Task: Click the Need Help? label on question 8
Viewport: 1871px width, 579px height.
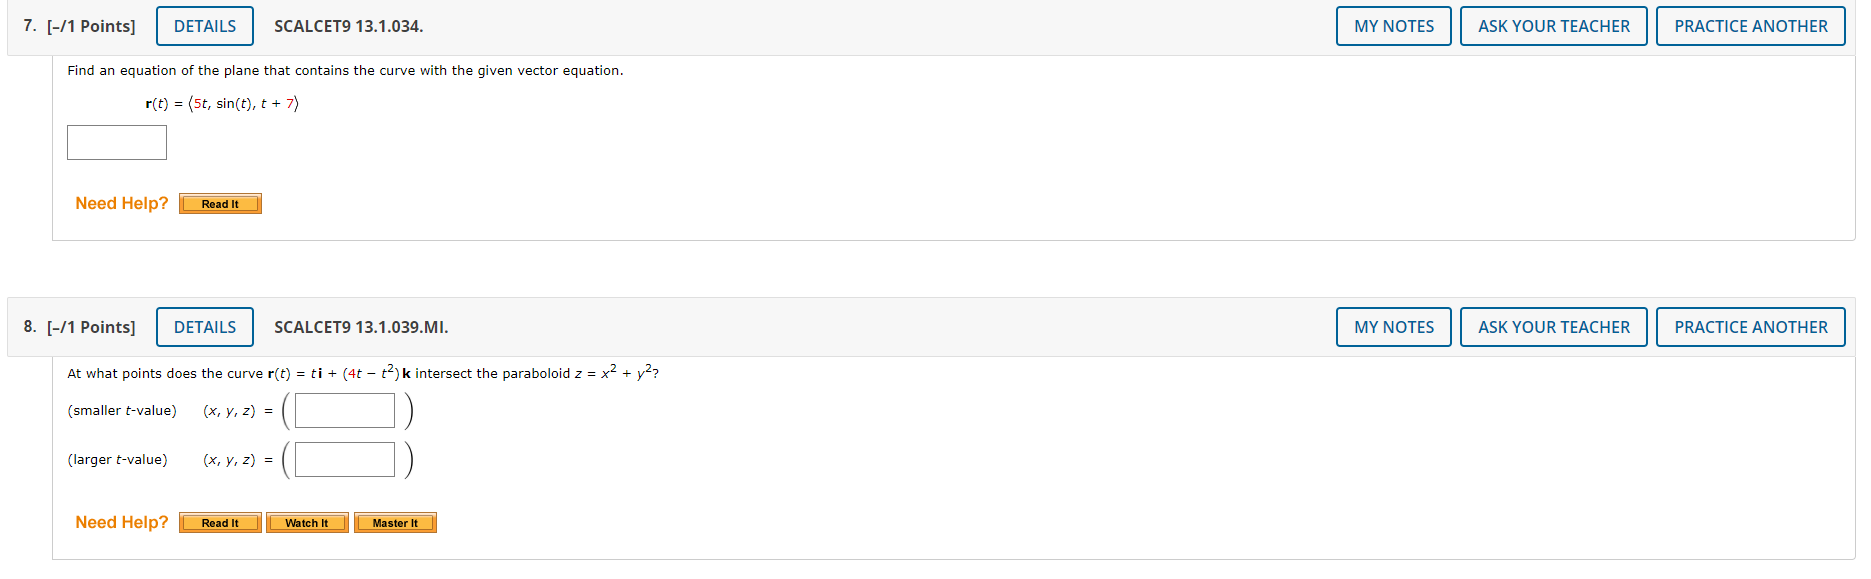Action: point(122,522)
